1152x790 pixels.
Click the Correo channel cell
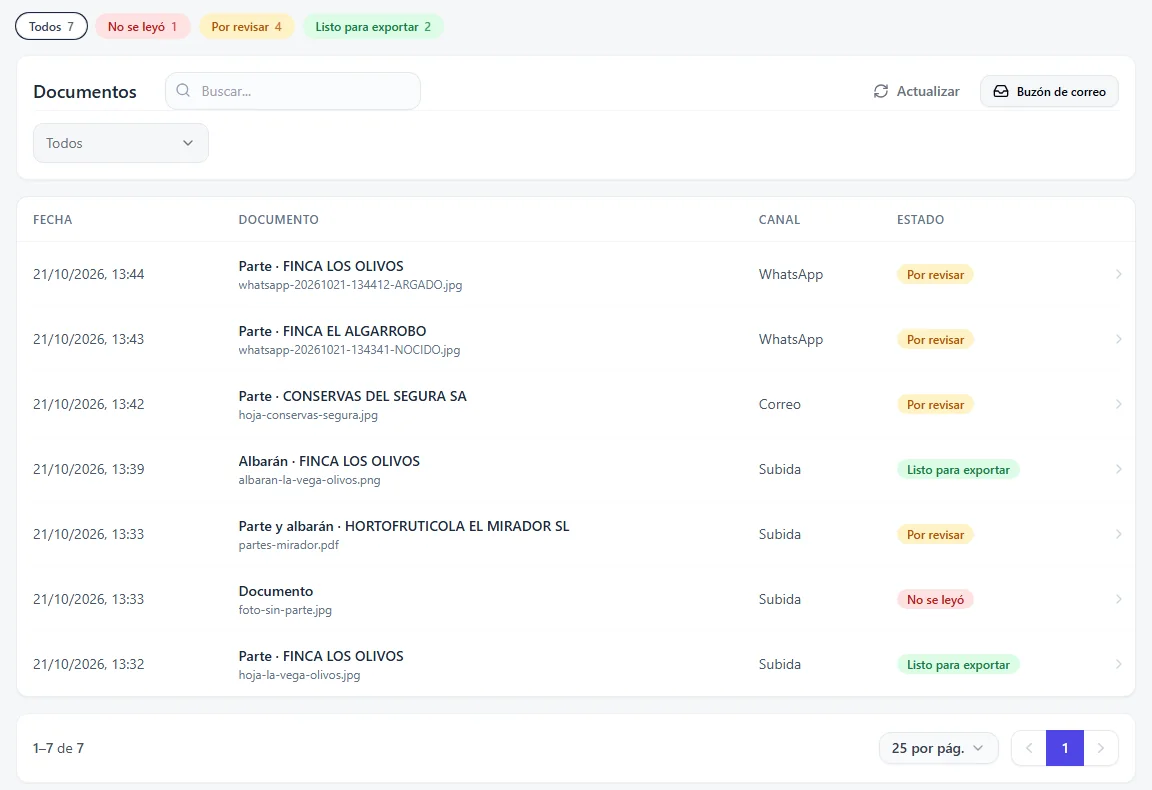(x=780, y=404)
